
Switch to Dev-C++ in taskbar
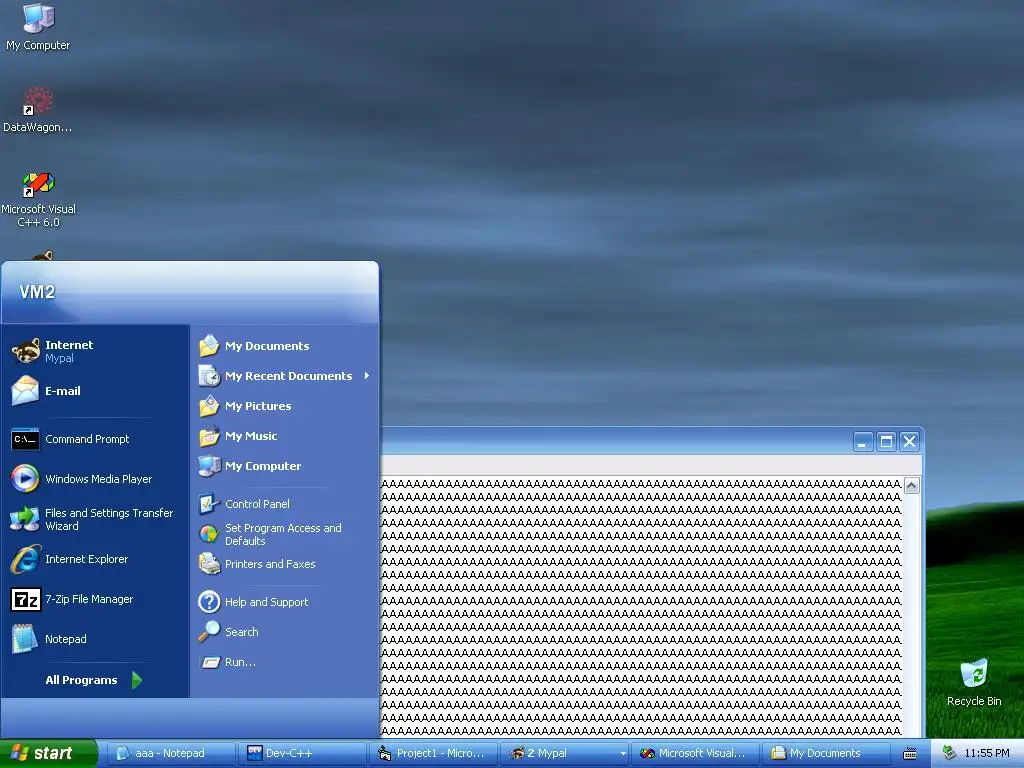(x=302, y=754)
